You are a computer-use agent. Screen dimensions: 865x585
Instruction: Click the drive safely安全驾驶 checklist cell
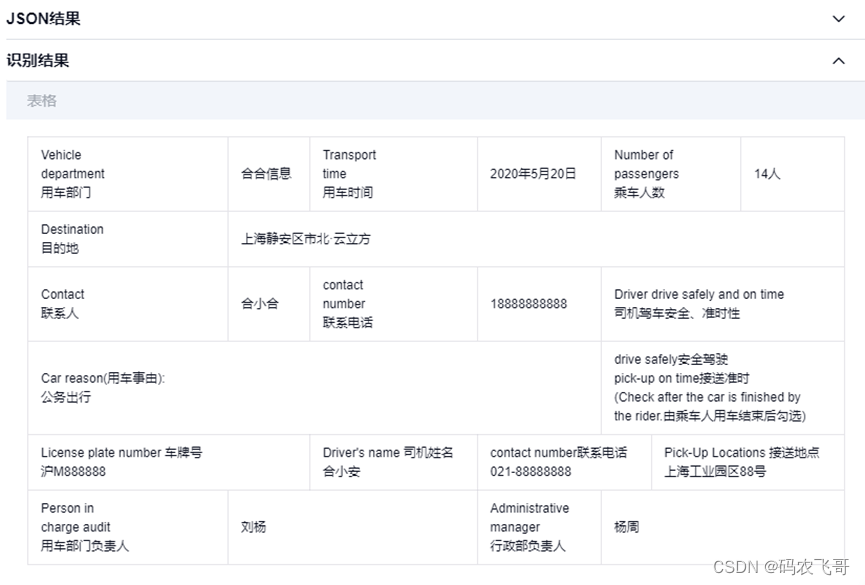(723, 388)
